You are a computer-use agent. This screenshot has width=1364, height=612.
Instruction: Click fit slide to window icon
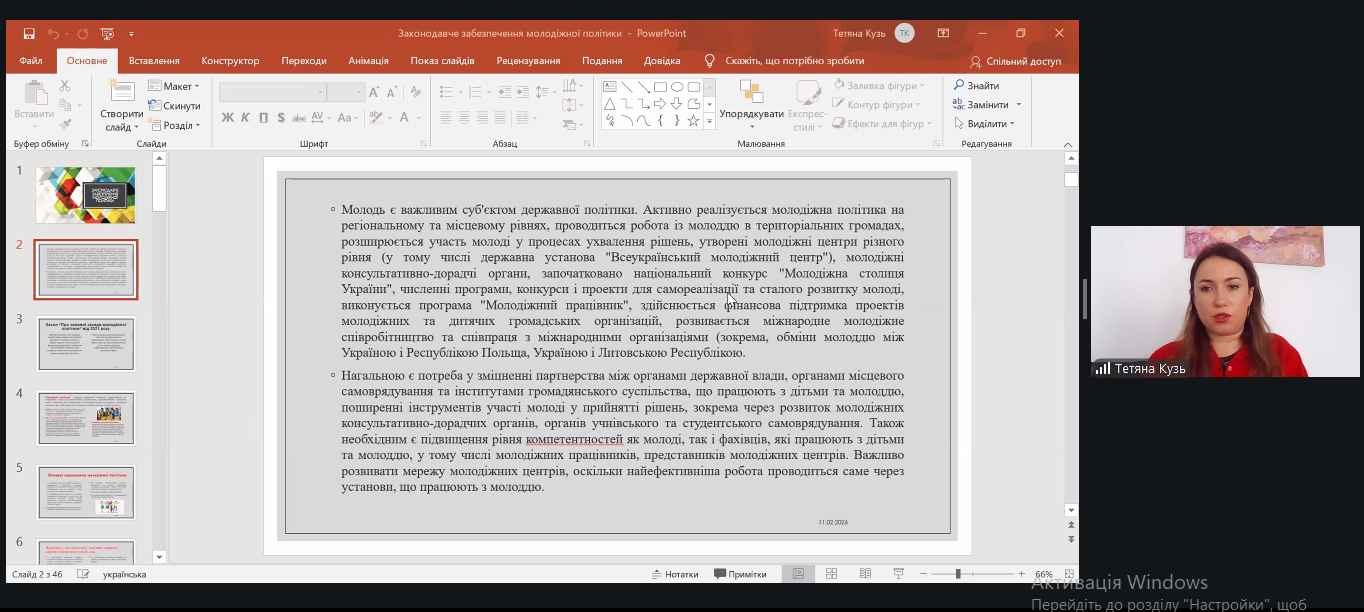coord(1070,574)
